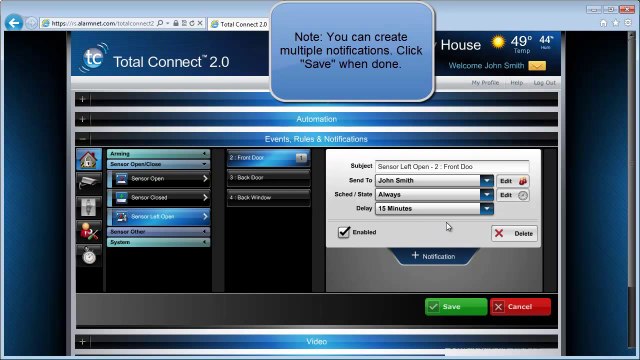Select the 4 : Back Window sensor

point(268,198)
